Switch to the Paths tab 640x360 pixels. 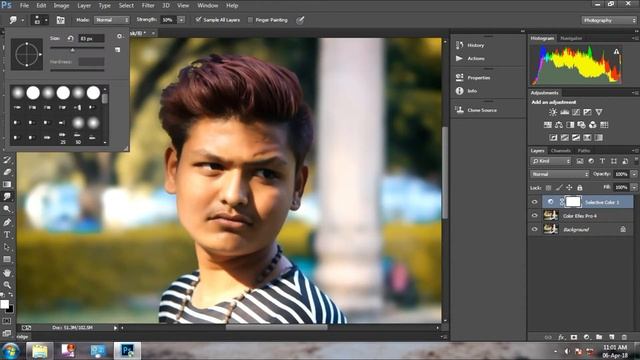click(584, 151)
